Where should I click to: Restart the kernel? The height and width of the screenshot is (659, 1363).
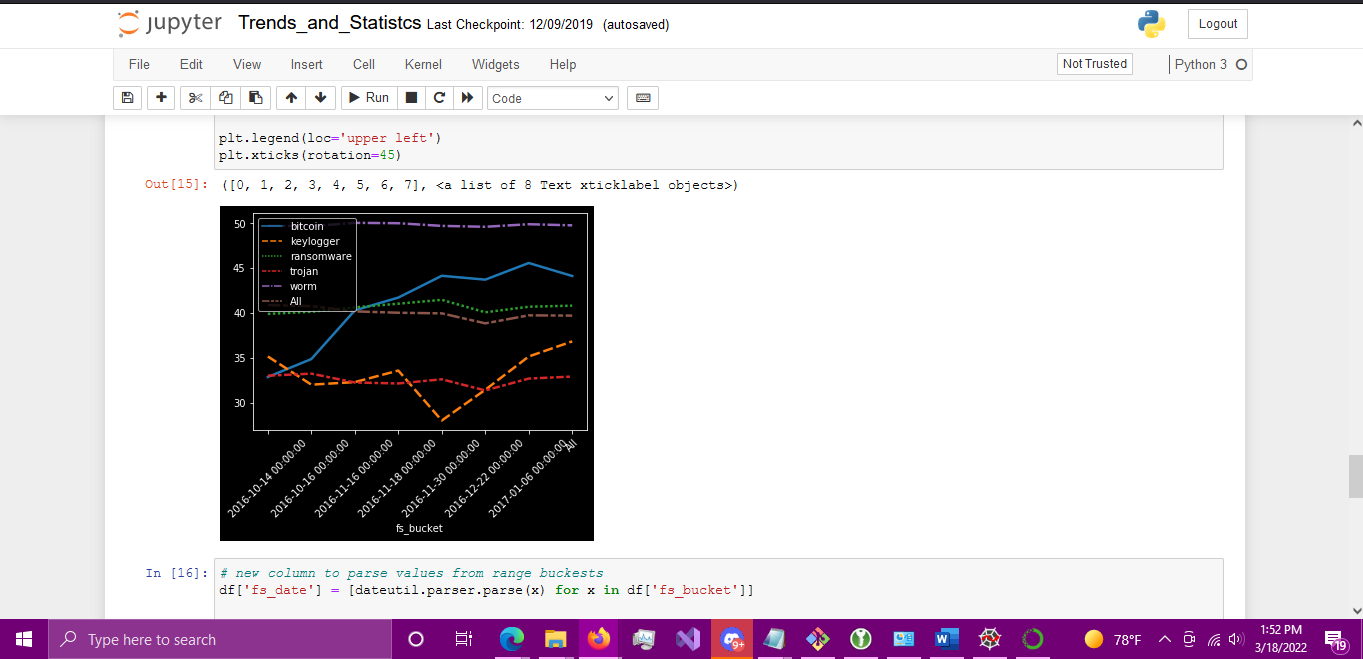(438, 98)
